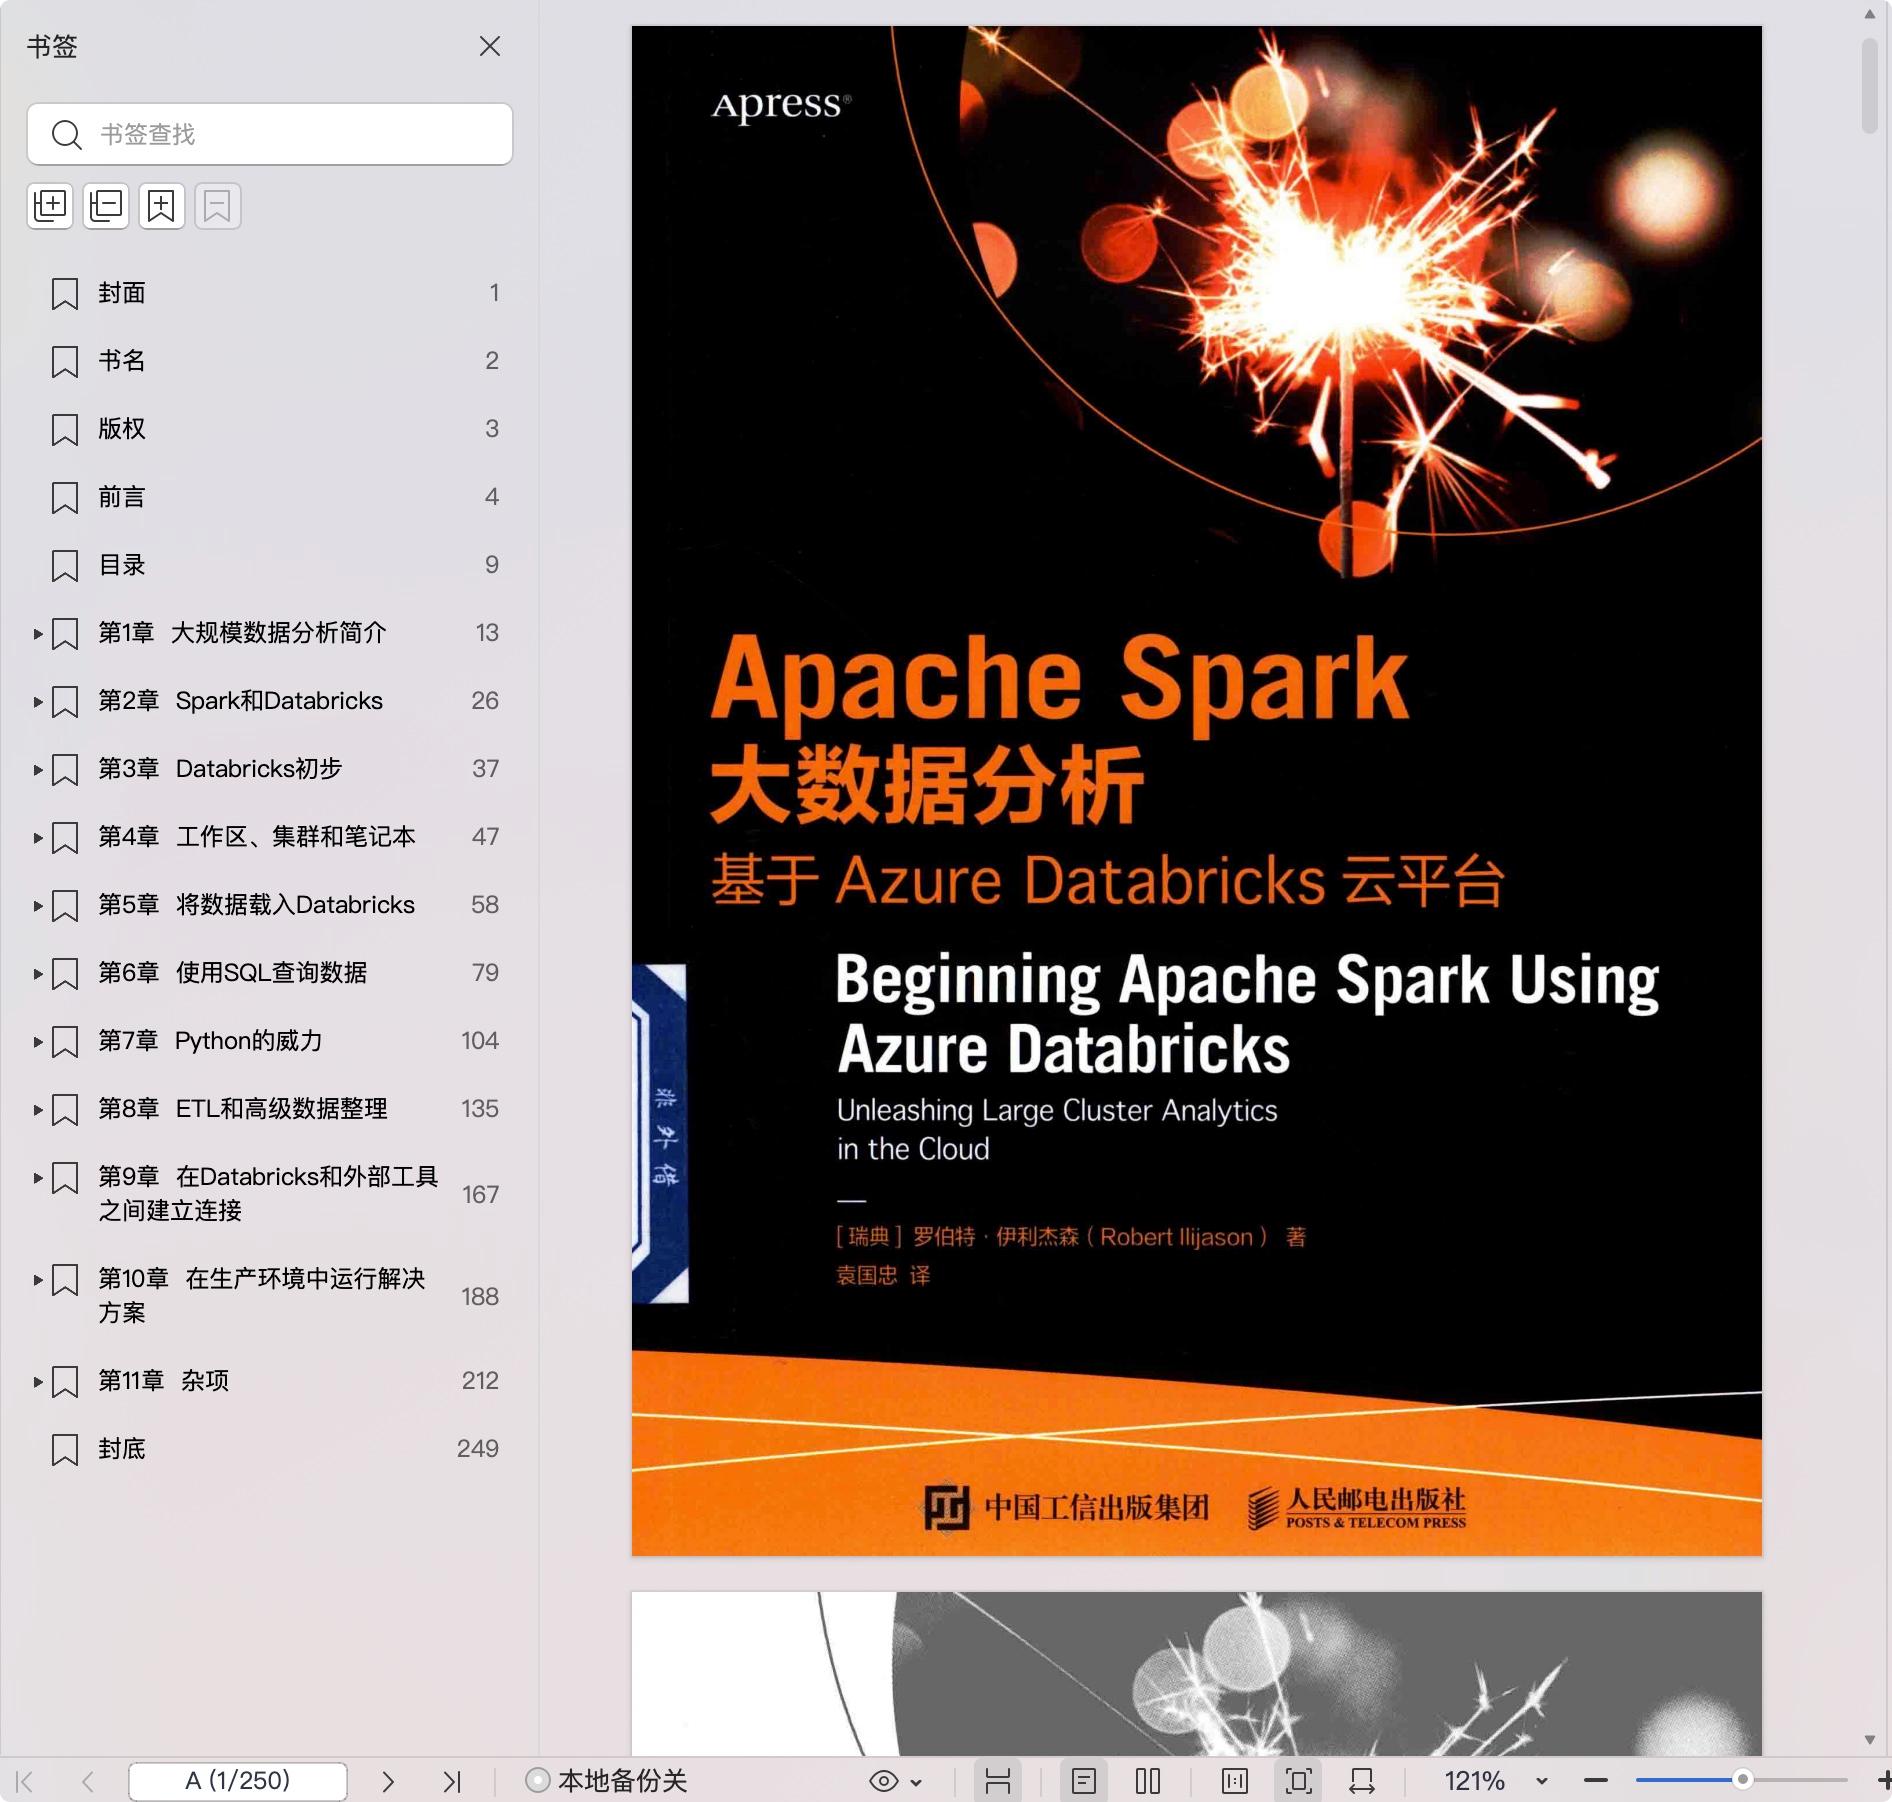The width and height of the screenshot is (1892, 1802).
Task: Go to the next page
Action: [x=388, y=1781]
